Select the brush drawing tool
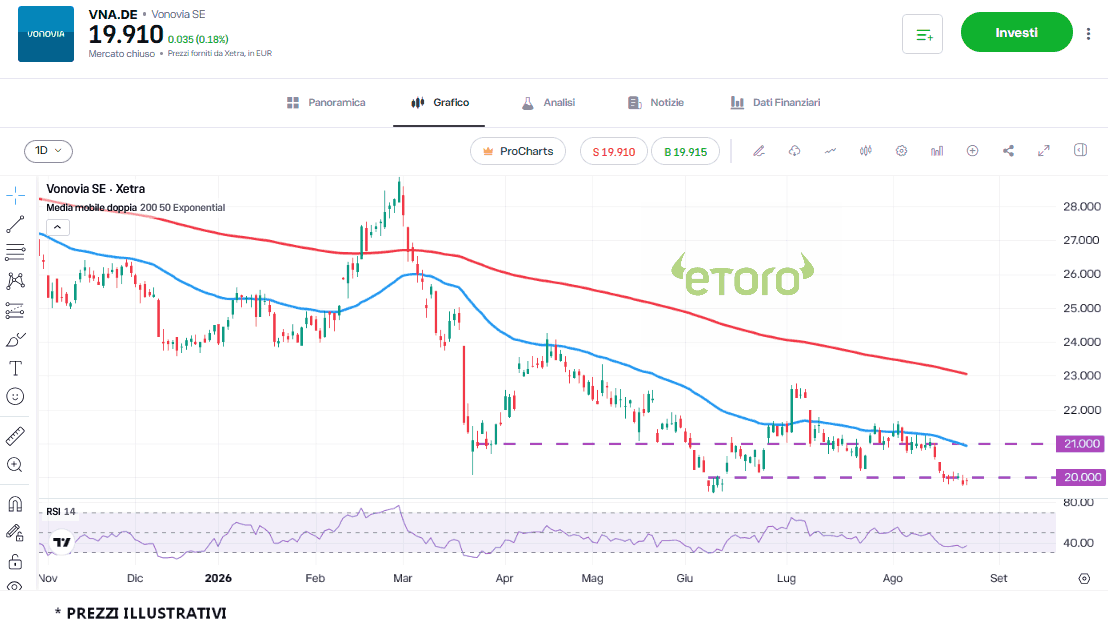Screen dimensions: 1108x623 [16, 340]
